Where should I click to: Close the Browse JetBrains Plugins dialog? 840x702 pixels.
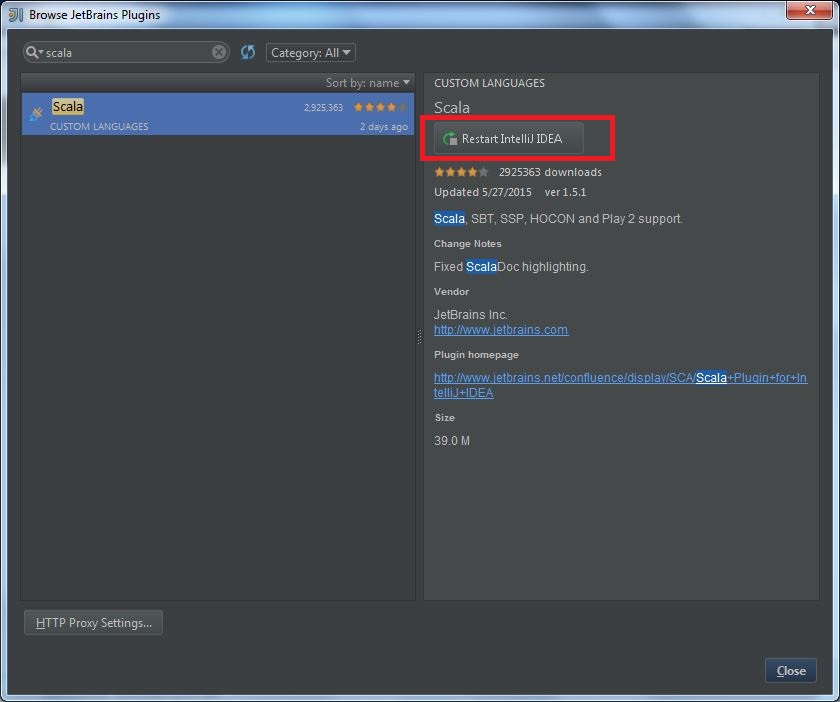(x=791, y=670)
